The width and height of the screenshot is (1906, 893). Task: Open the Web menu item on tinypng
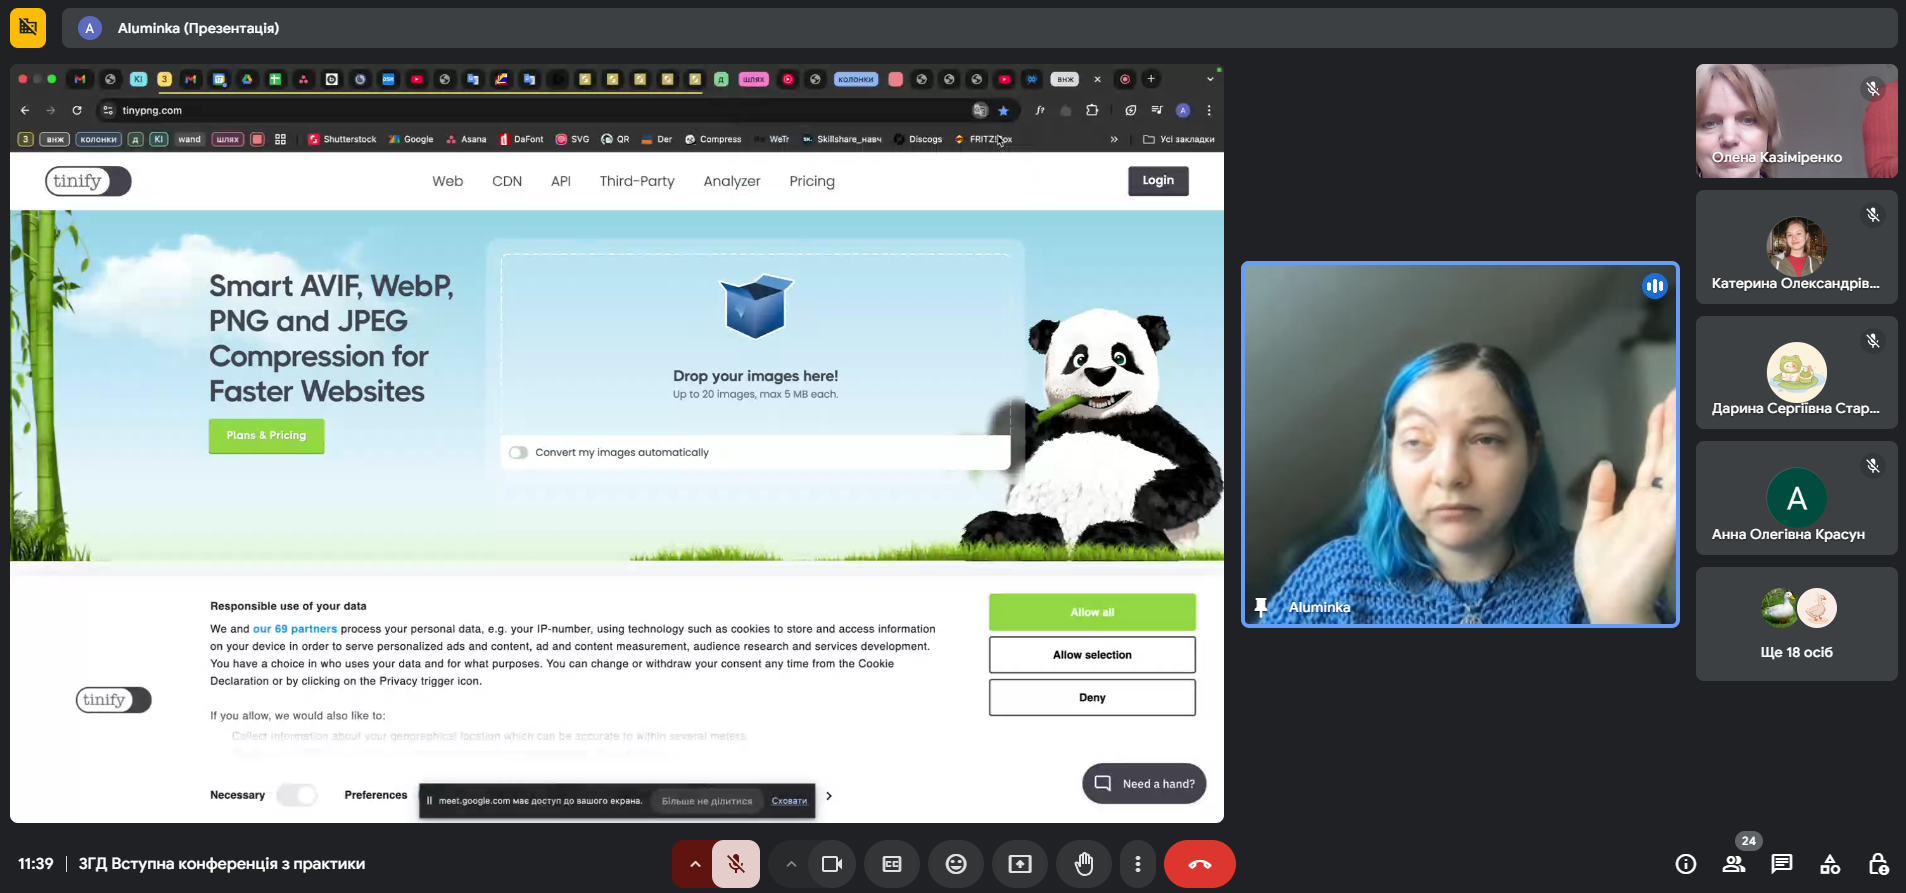(447, 181)
